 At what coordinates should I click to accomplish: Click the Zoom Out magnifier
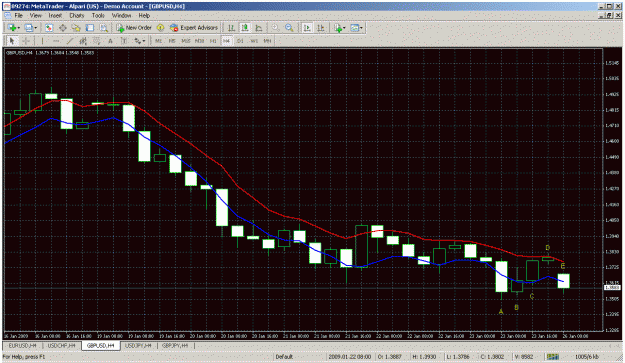pos(289,27)
